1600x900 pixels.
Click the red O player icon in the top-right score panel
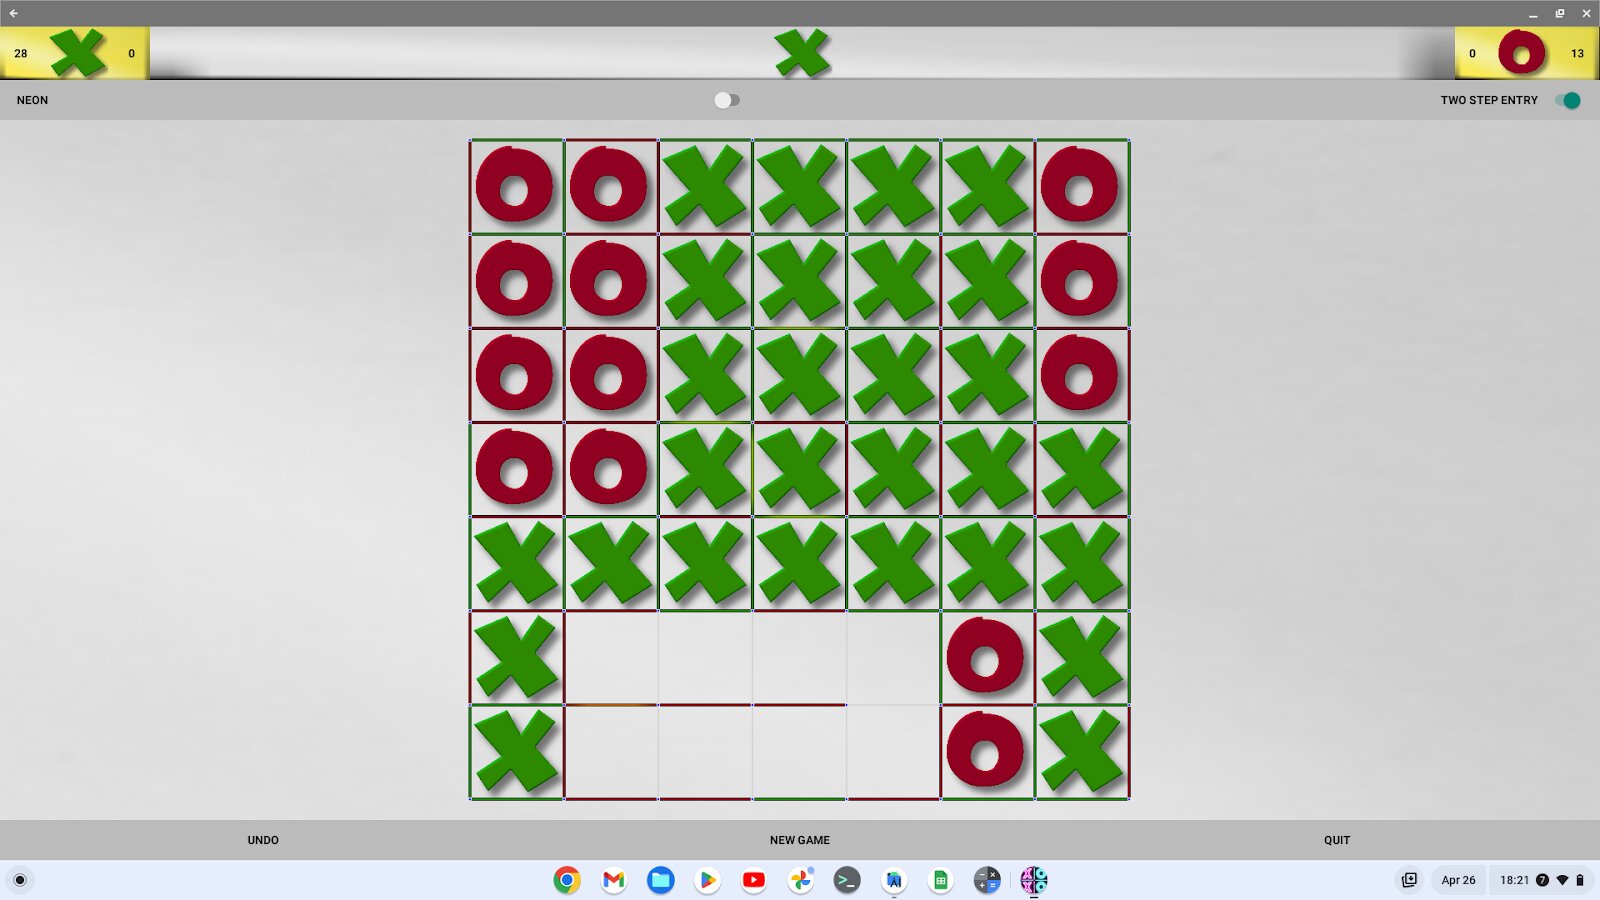point(1522,53)
